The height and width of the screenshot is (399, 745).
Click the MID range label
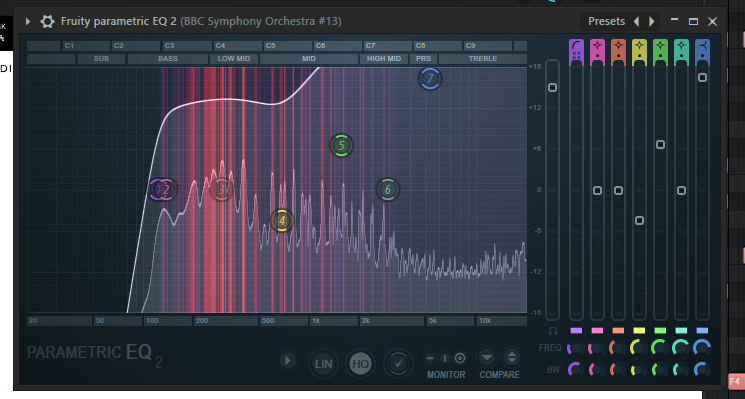tap(309, 59)
